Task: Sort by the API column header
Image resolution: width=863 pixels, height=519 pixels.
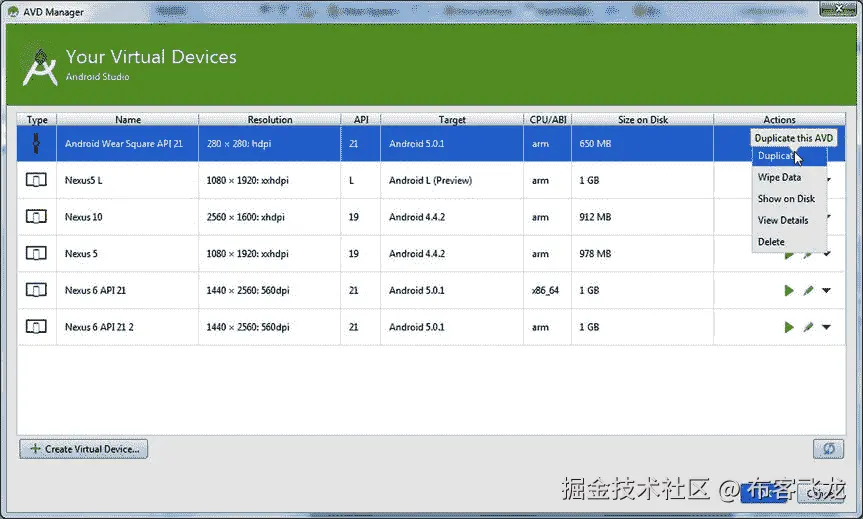Action: [x=361, y=119]
